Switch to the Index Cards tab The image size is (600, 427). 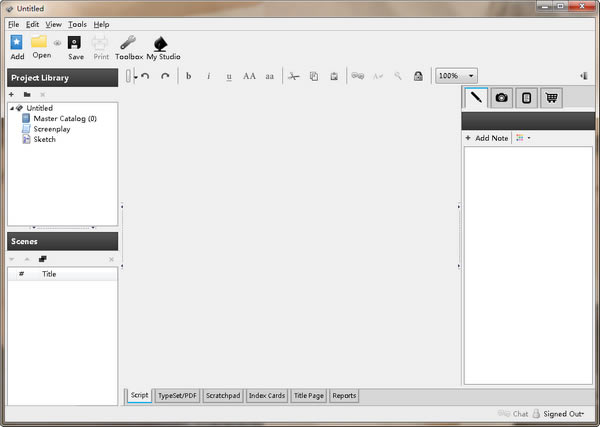[267, 396]
